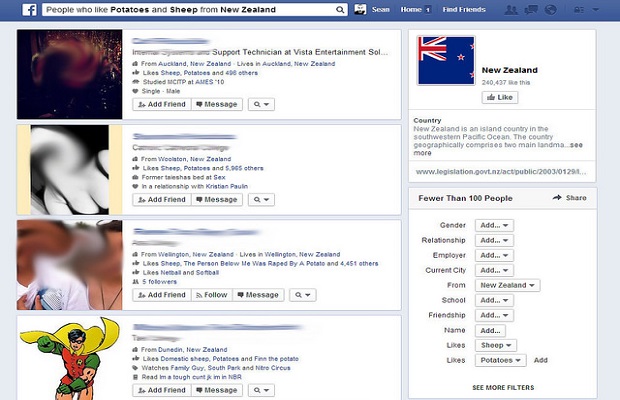Go to Sean's profile link
620x400 pixels.
[380, 9]
